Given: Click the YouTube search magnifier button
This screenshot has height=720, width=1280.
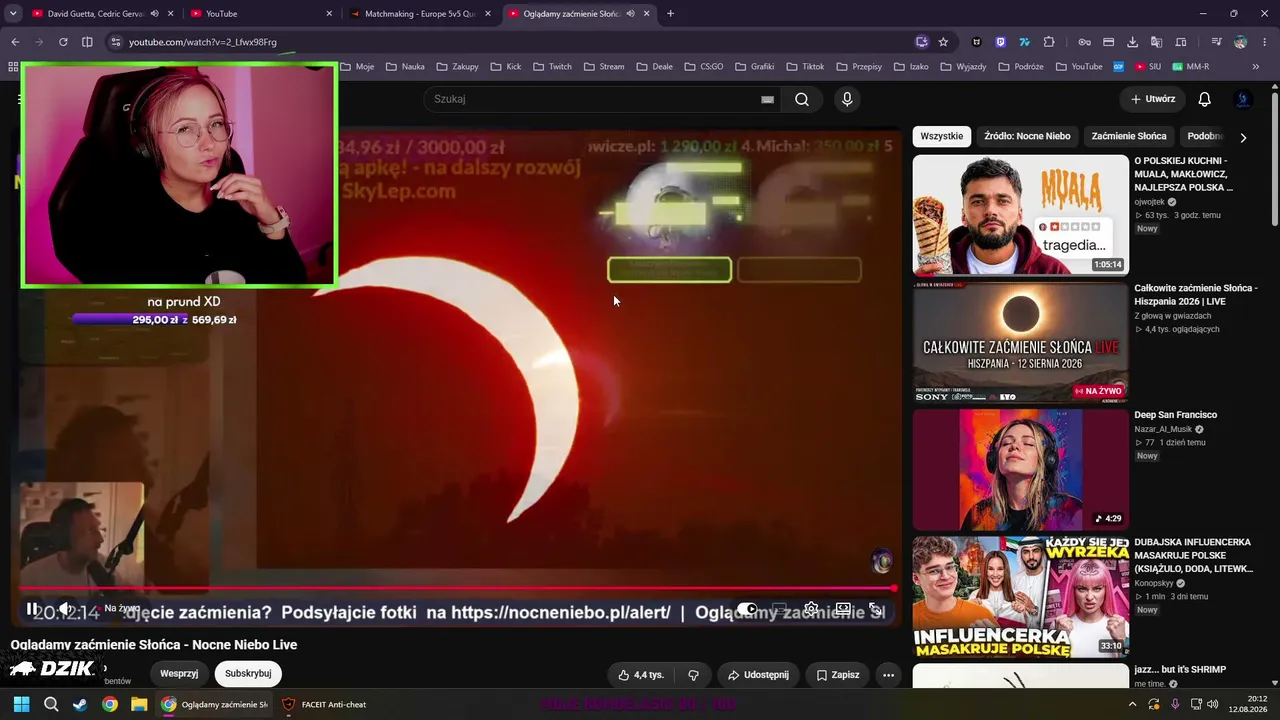Looking at the screenshot, I should coord(802,99).
